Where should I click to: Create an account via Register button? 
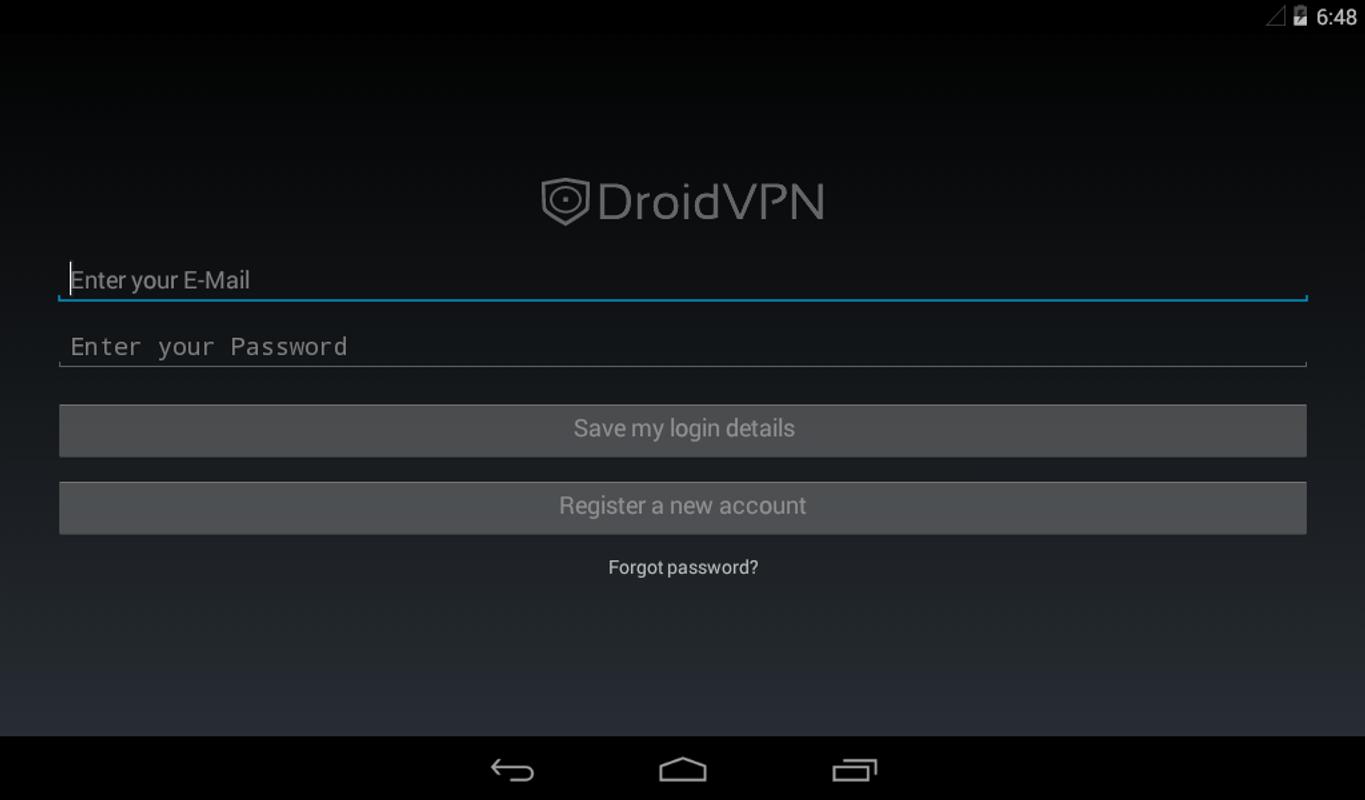pyautogui.click(x=683, y=507)
